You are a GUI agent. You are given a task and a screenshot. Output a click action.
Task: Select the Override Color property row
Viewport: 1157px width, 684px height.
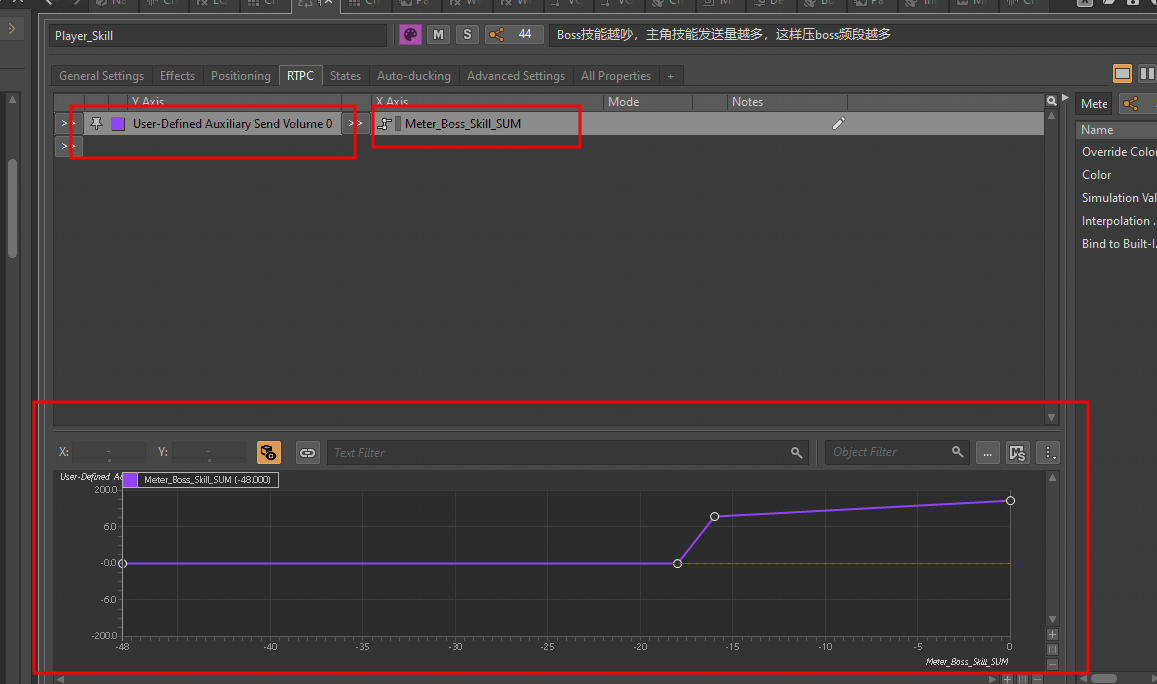tap(1116, 151)
